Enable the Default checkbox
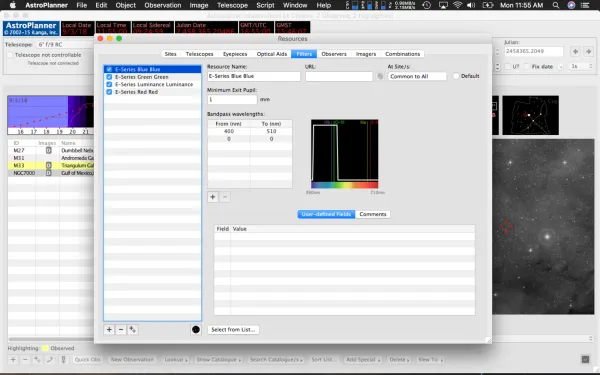 pyautogui.click(x=456, y=76)
